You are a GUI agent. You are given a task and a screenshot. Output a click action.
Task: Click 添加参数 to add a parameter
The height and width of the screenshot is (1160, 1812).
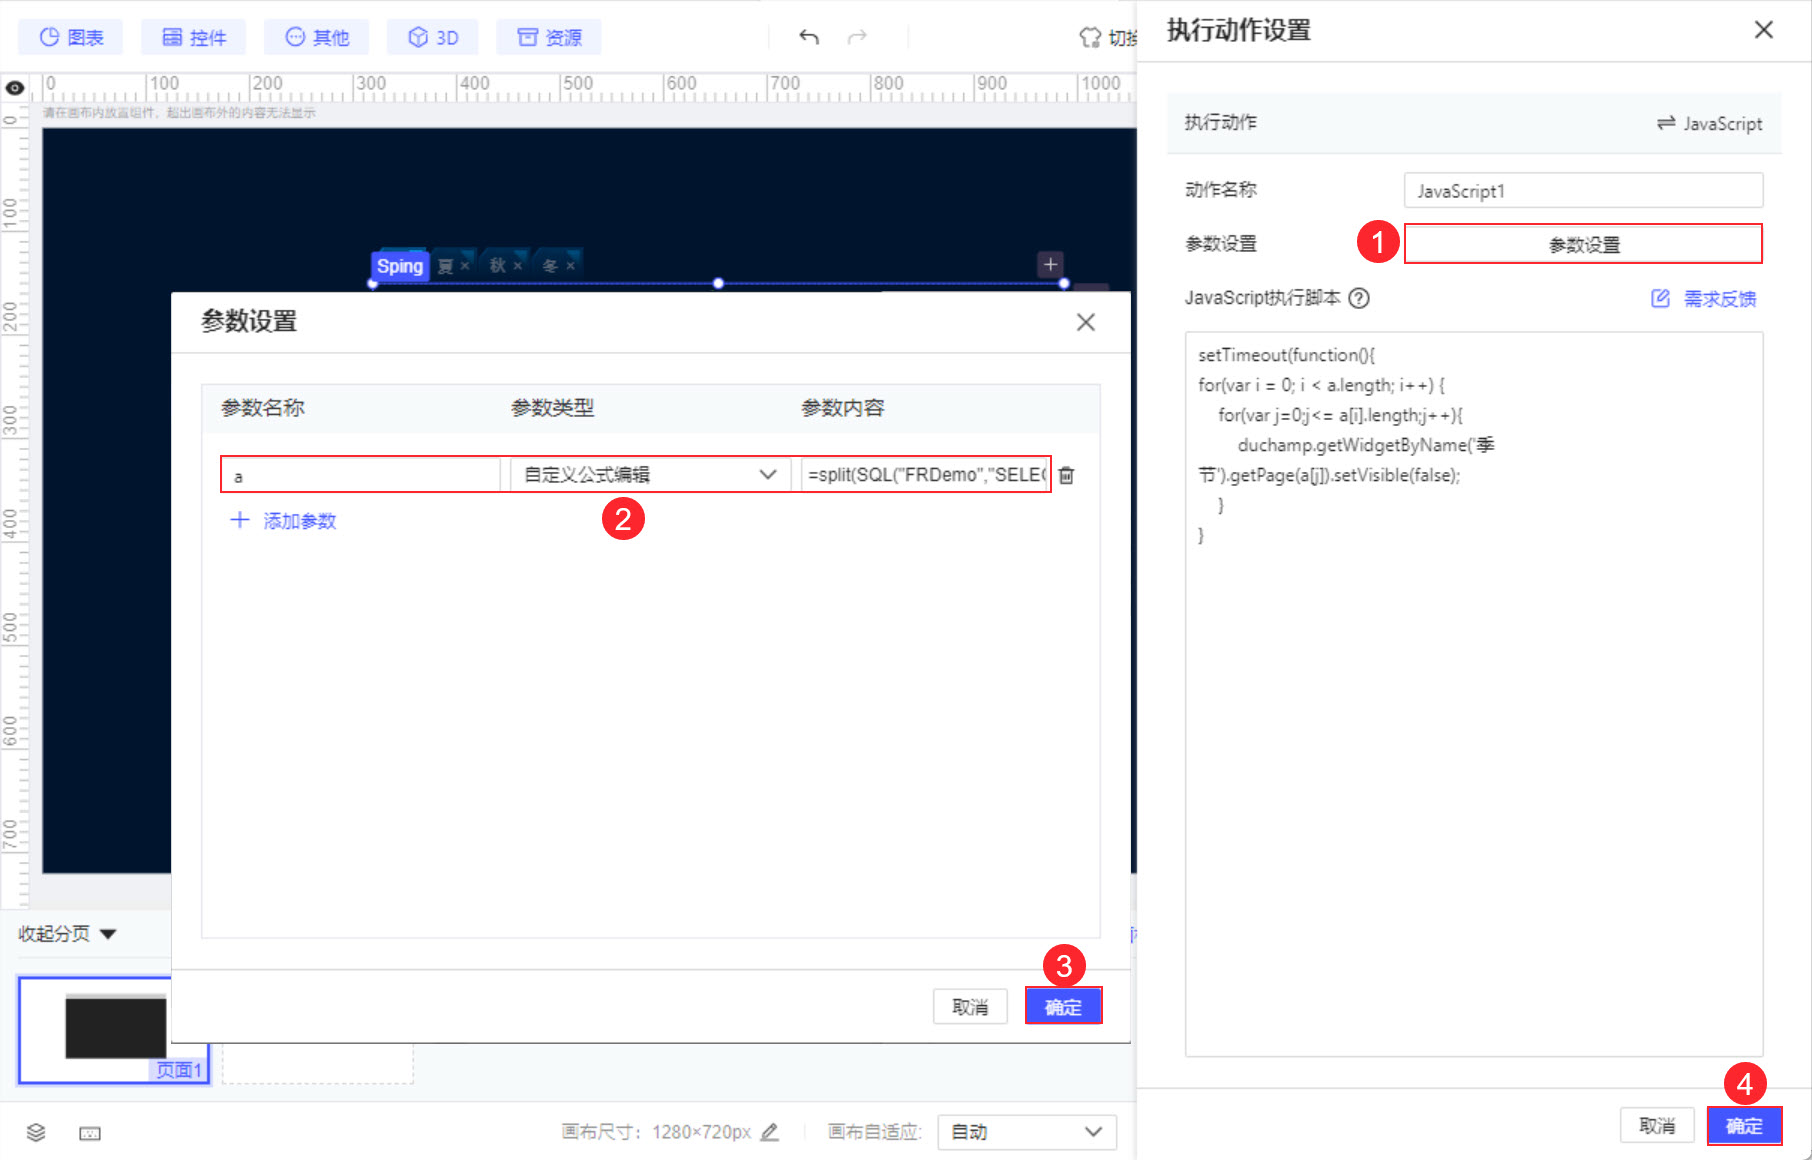(x=284, y=521)
